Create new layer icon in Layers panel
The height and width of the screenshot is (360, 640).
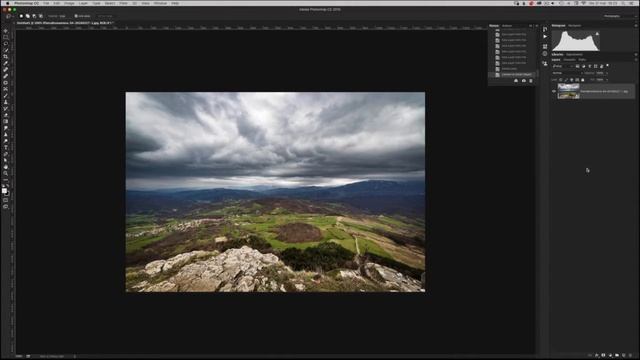[x=624, y=356]
